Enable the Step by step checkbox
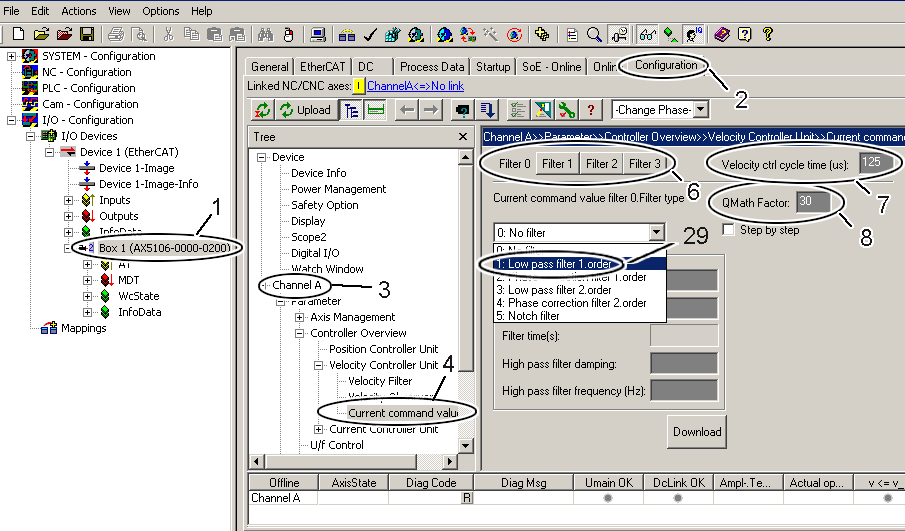The image size is (905, 531). tap(729, 230)
